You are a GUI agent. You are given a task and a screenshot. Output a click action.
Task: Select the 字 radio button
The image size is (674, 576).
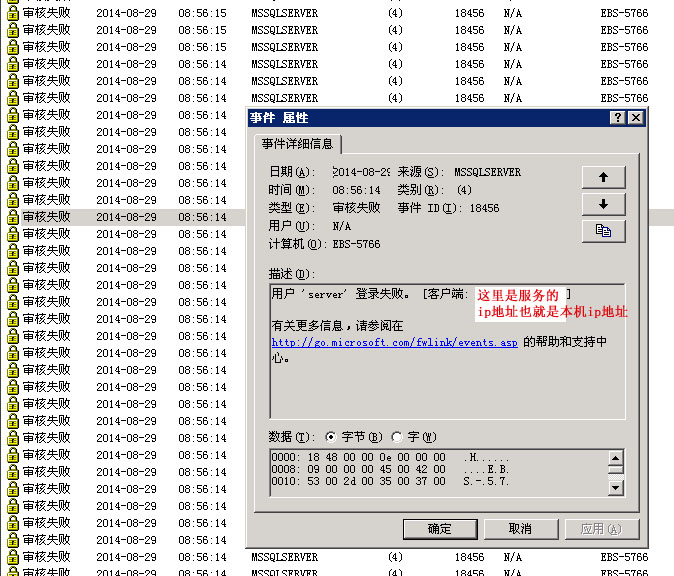pyautogui.click(x=397, y=437)
